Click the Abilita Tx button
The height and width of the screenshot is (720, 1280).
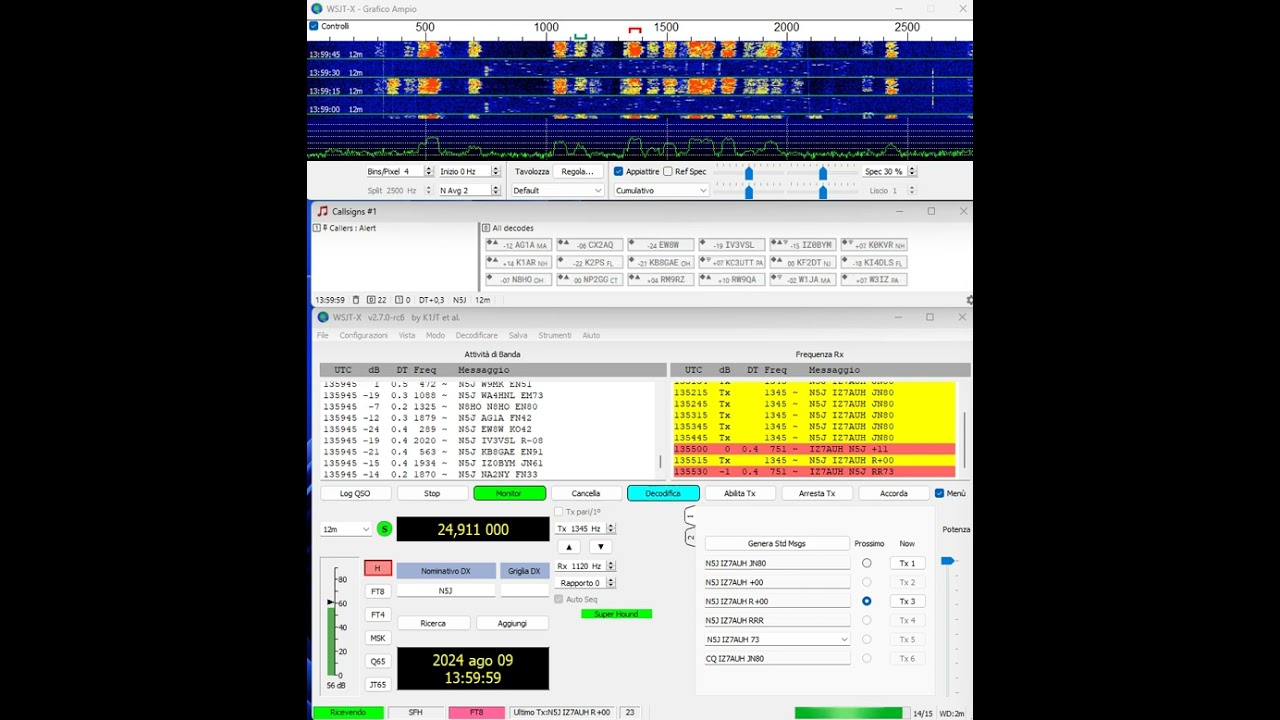coord(740,493)
